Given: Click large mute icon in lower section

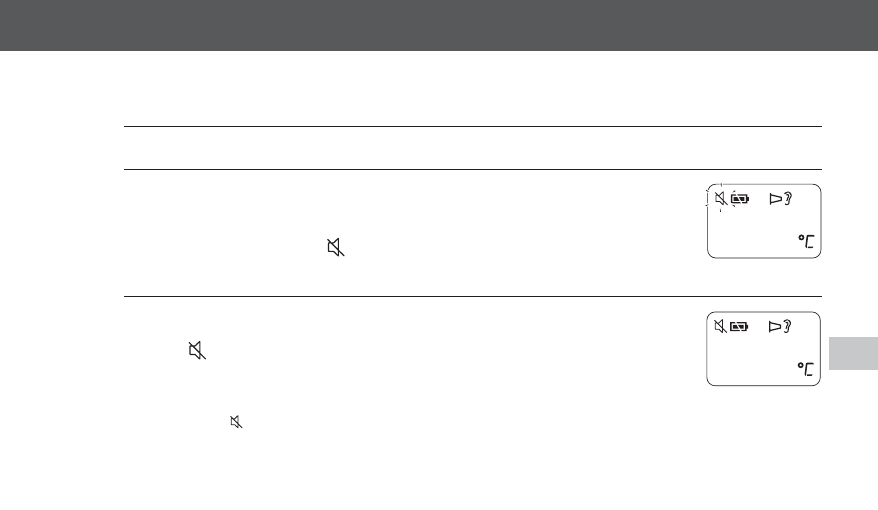Looking at the screenshot, I should [x=197, y=350].
